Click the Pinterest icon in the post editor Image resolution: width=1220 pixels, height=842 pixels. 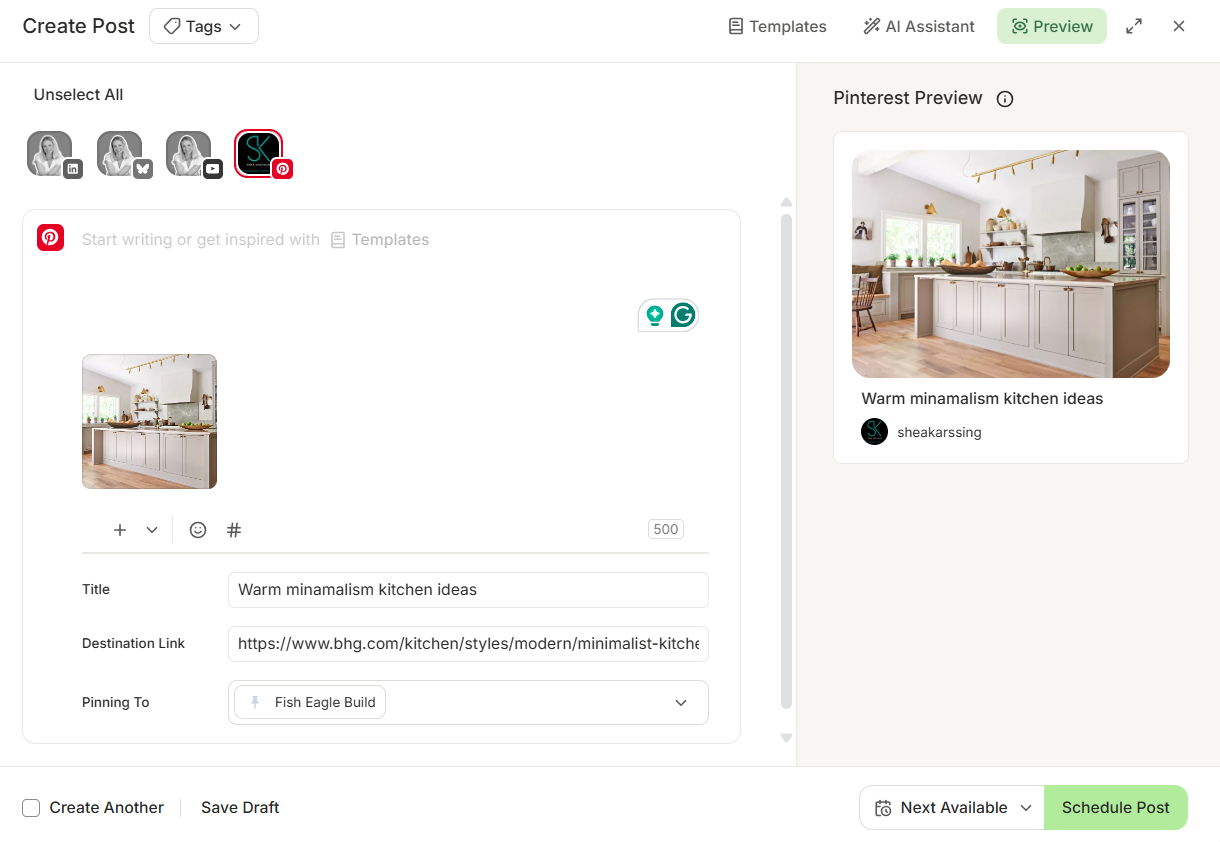coord(50,237)
